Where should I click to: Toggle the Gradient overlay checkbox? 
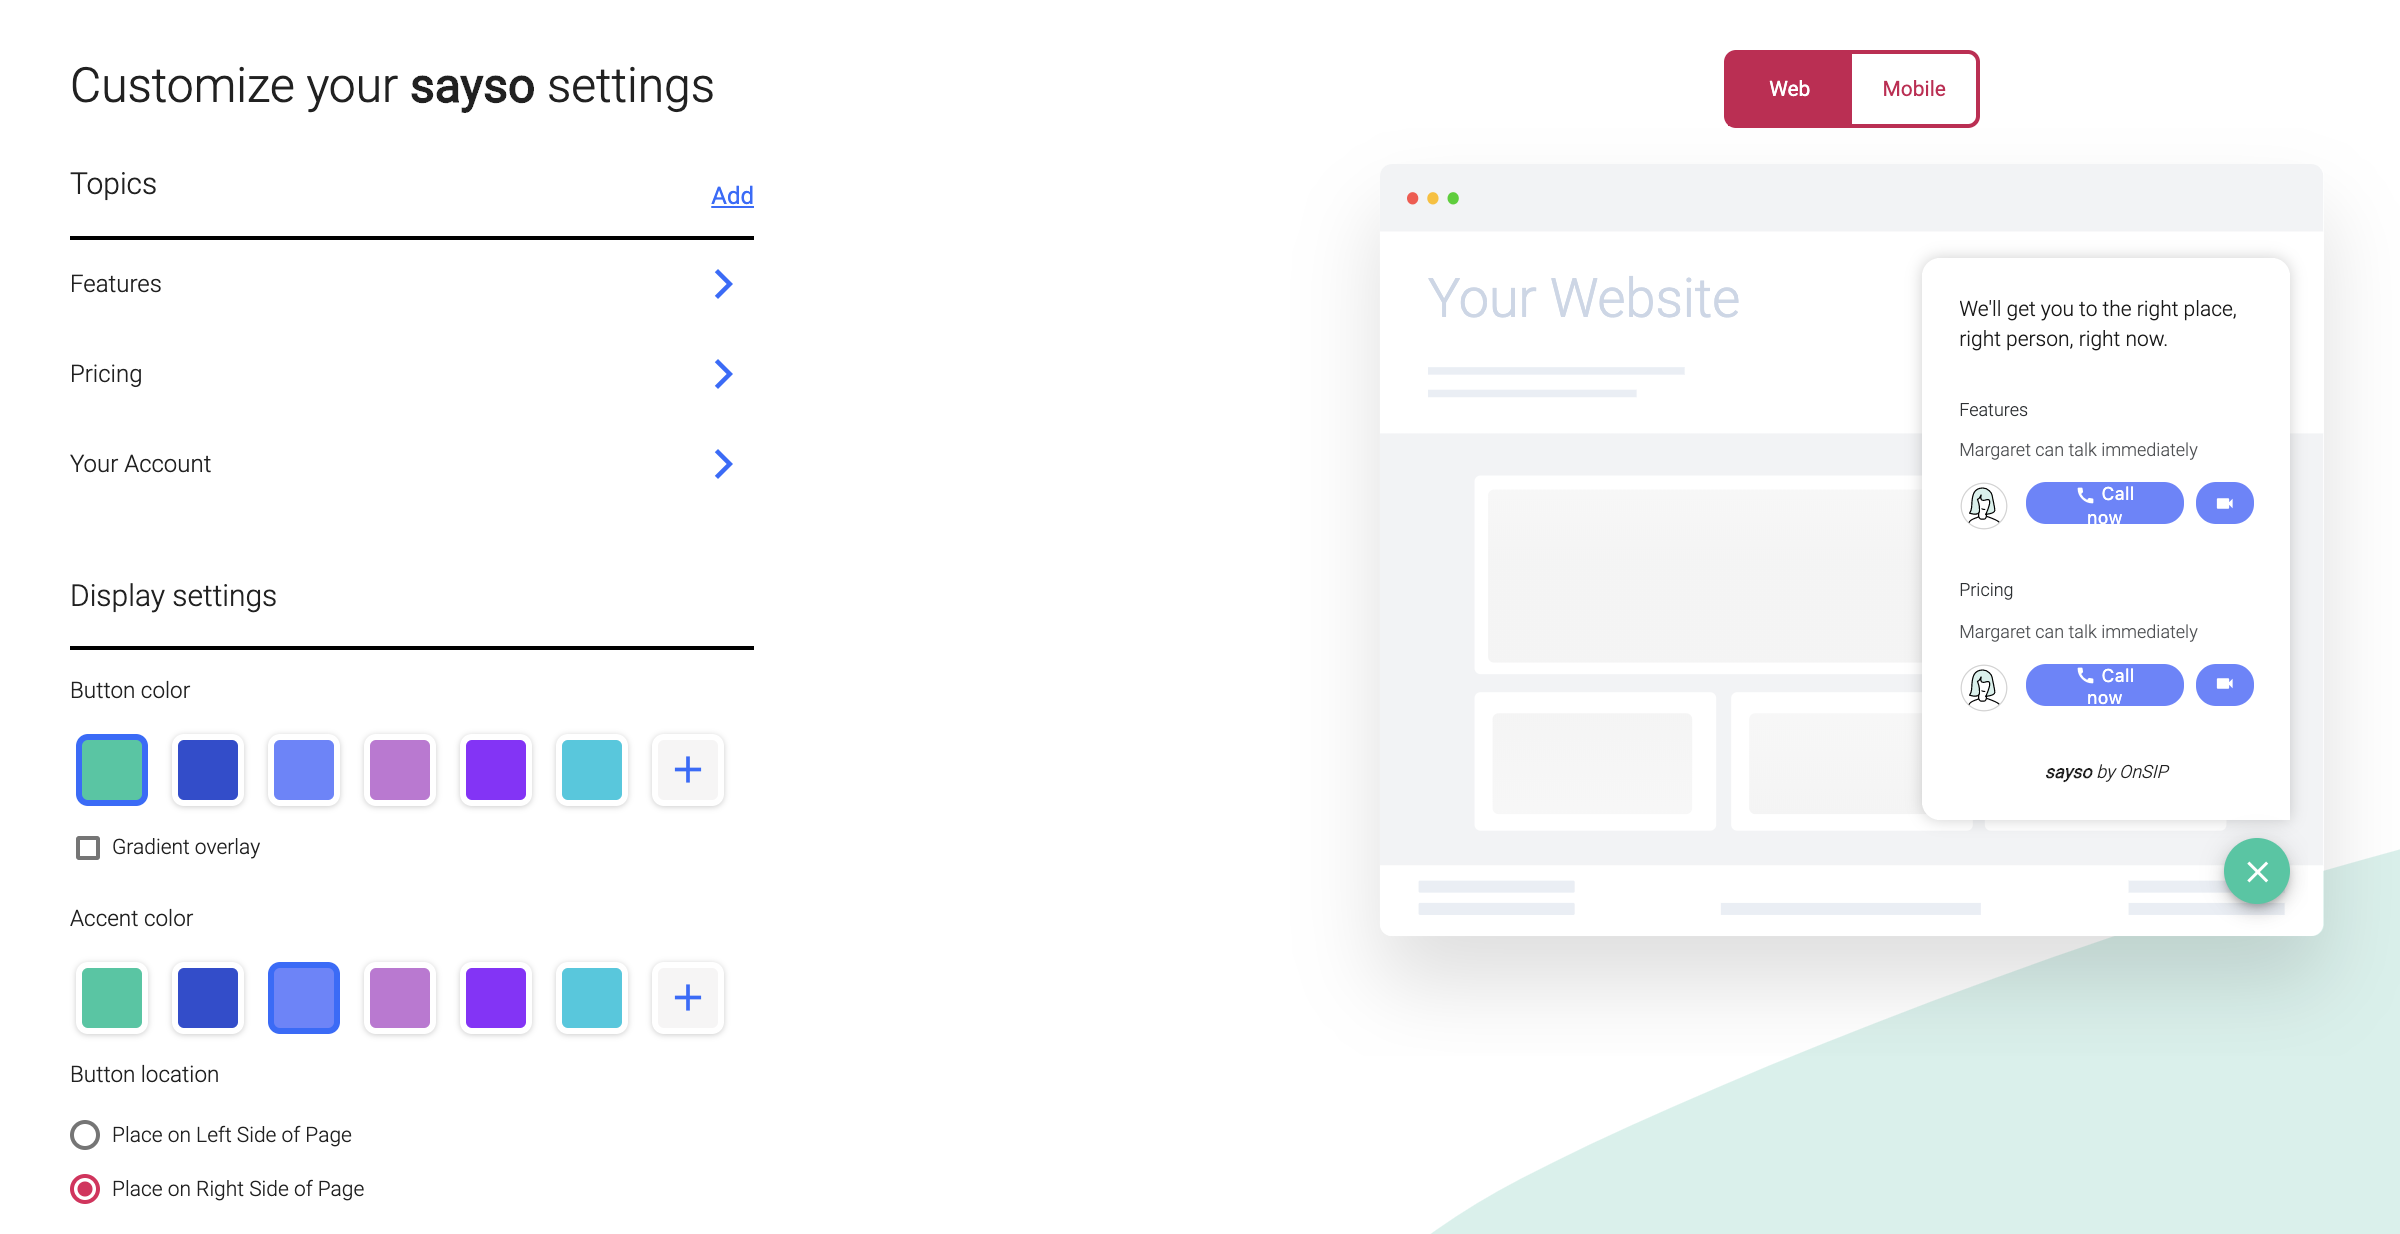[85, 847]
